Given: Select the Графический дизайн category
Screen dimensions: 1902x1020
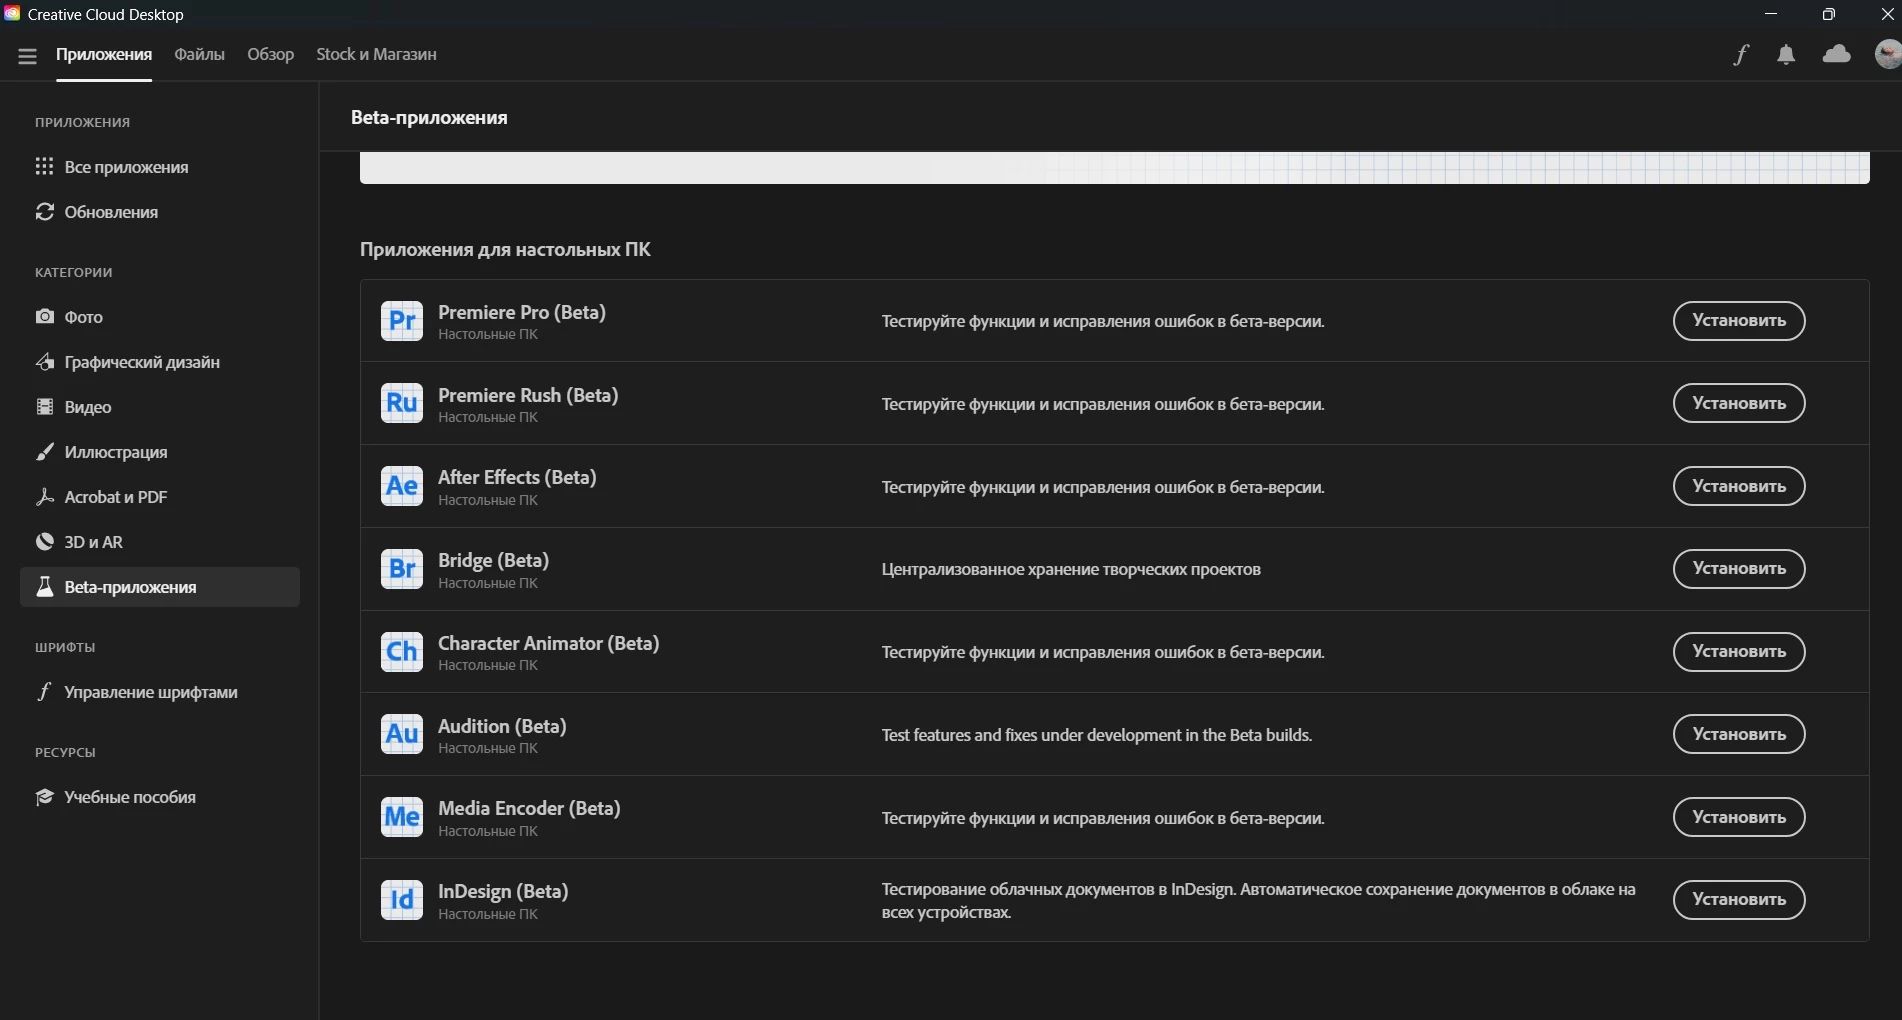Looking at the screenshot, I should pyautogui.click(x=160, y=362).
